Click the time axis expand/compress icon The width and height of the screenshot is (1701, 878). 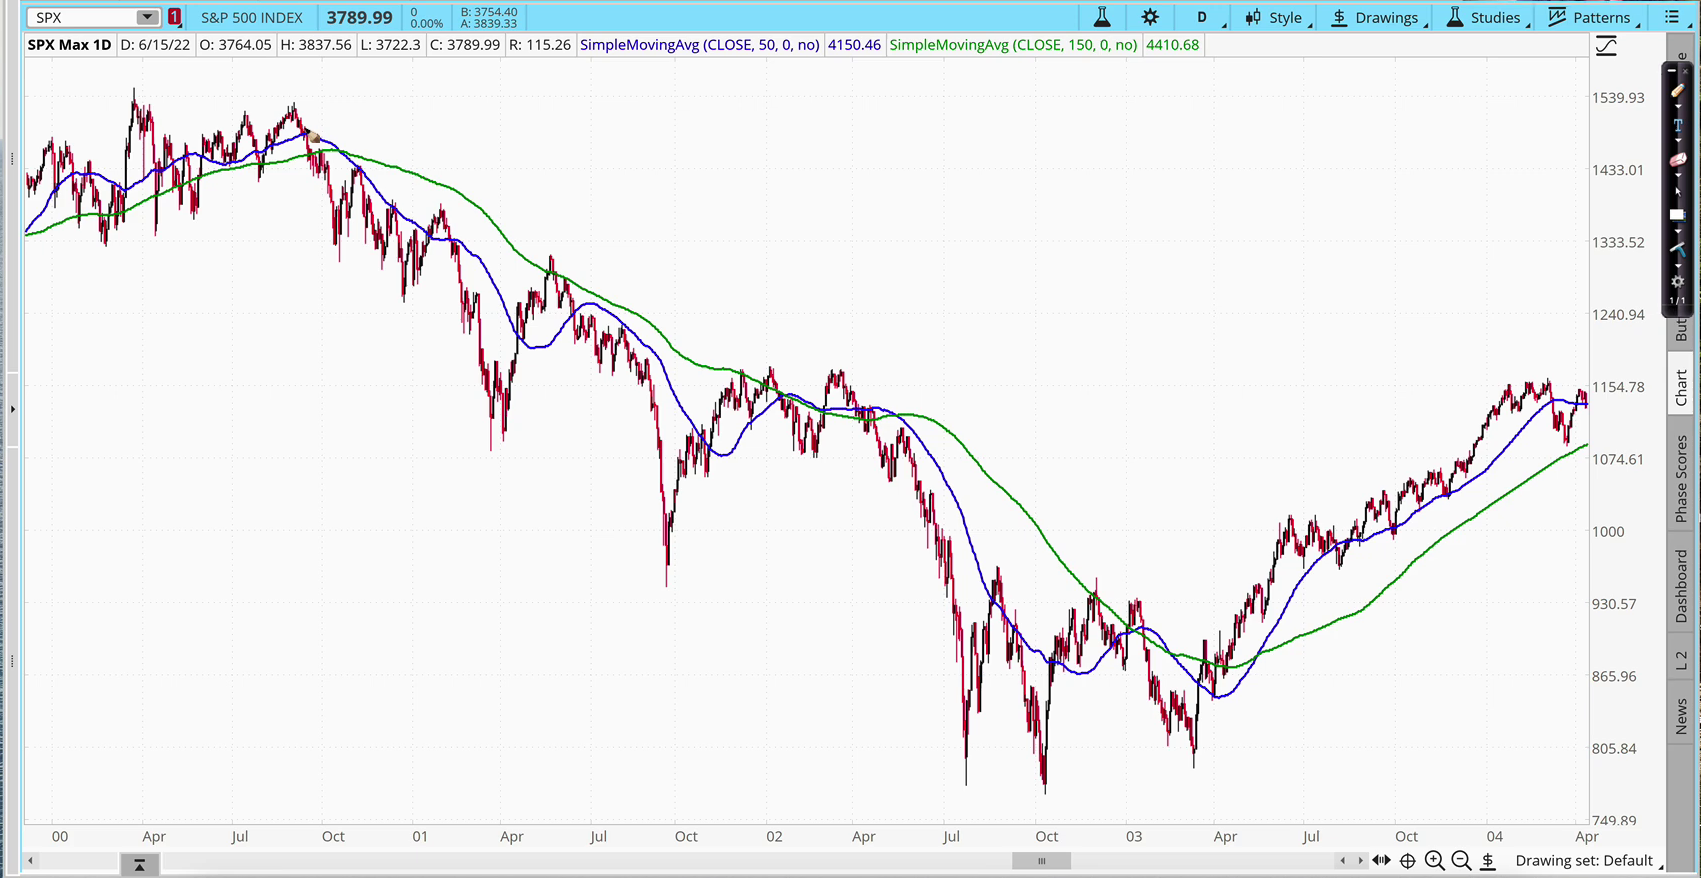tap(1381, 861)
